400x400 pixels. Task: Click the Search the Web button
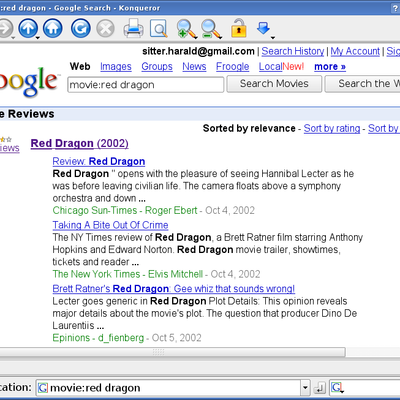click(x=363, y=84)
